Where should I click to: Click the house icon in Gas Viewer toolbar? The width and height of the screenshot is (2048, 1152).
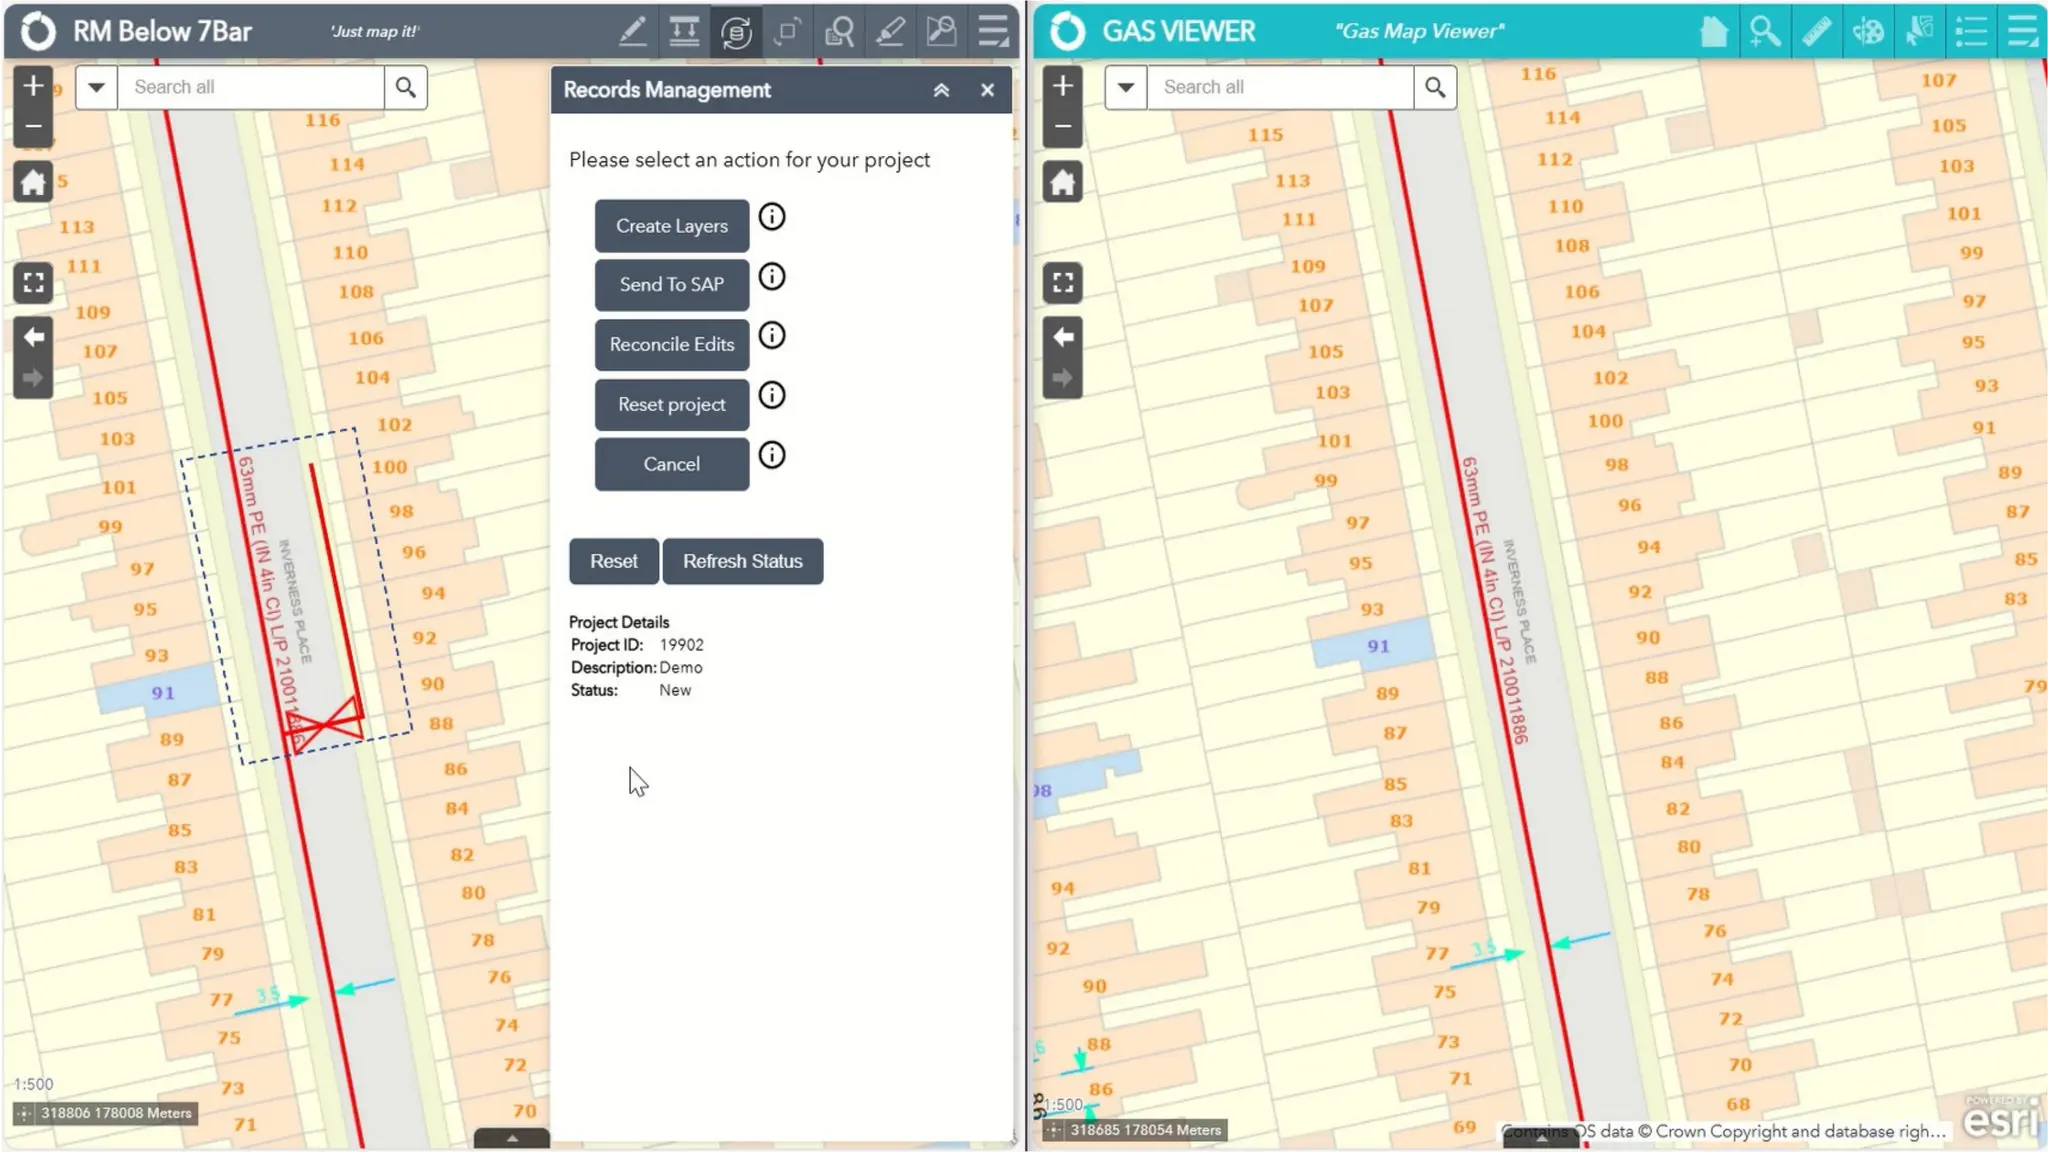coord(1713,32)
